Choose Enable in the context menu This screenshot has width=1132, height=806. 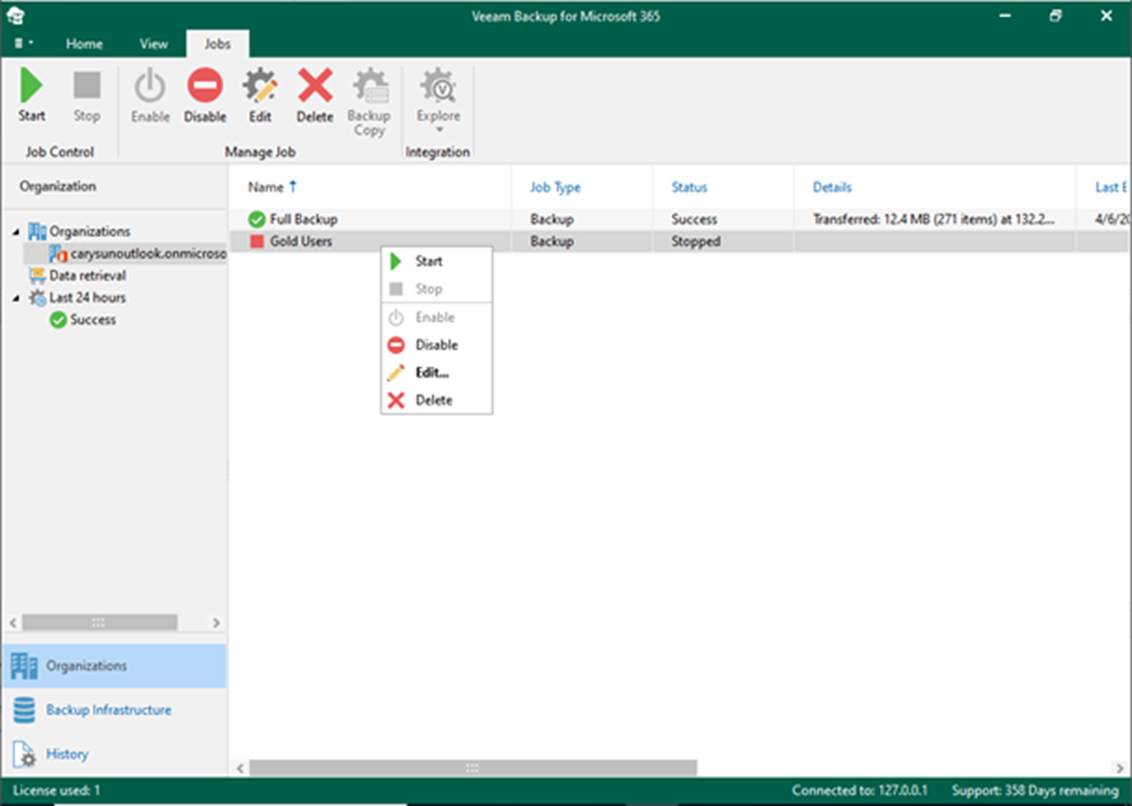(x=436, y=317)
